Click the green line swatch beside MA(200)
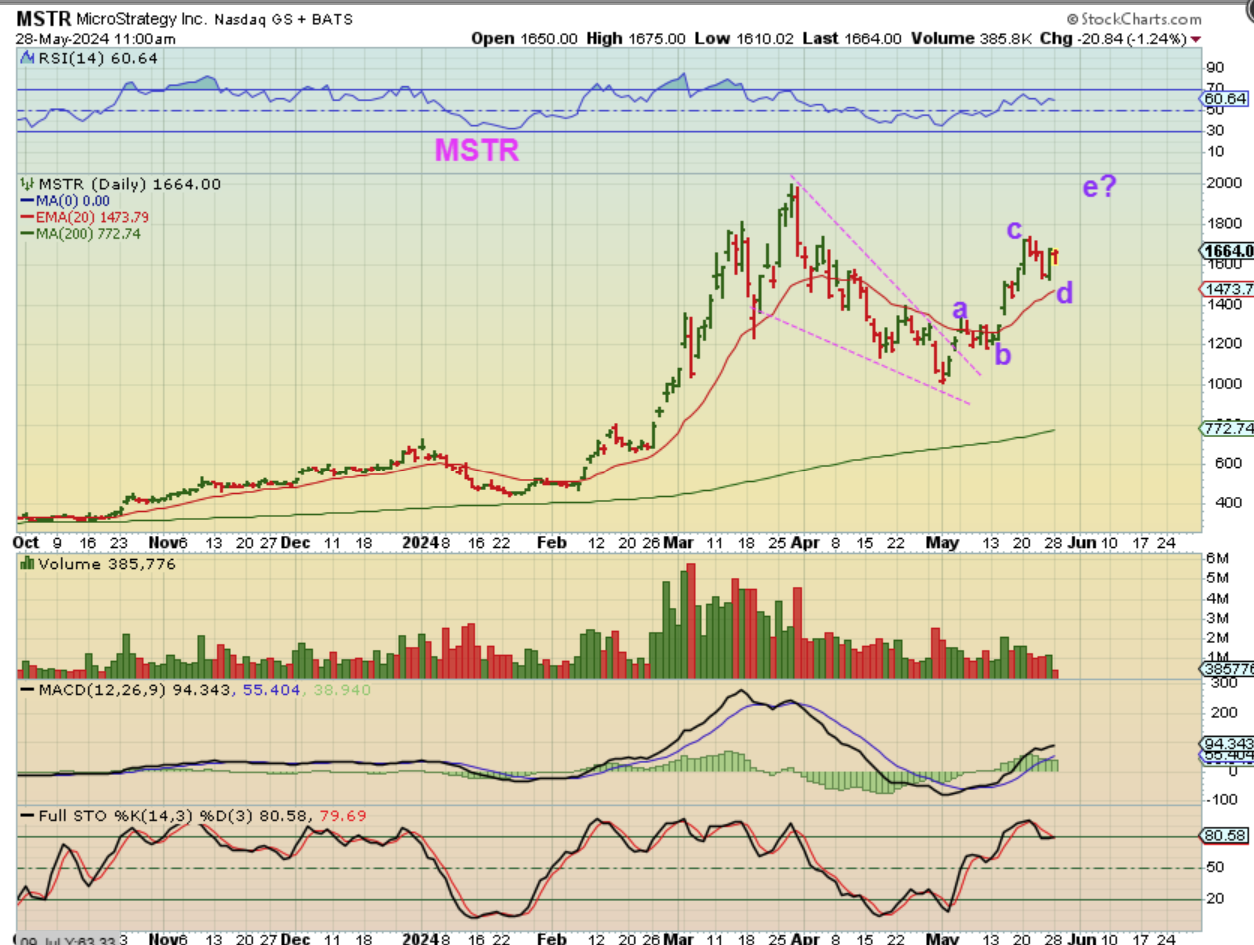The width and height of the screenshot is (1254, 945). 29,232
